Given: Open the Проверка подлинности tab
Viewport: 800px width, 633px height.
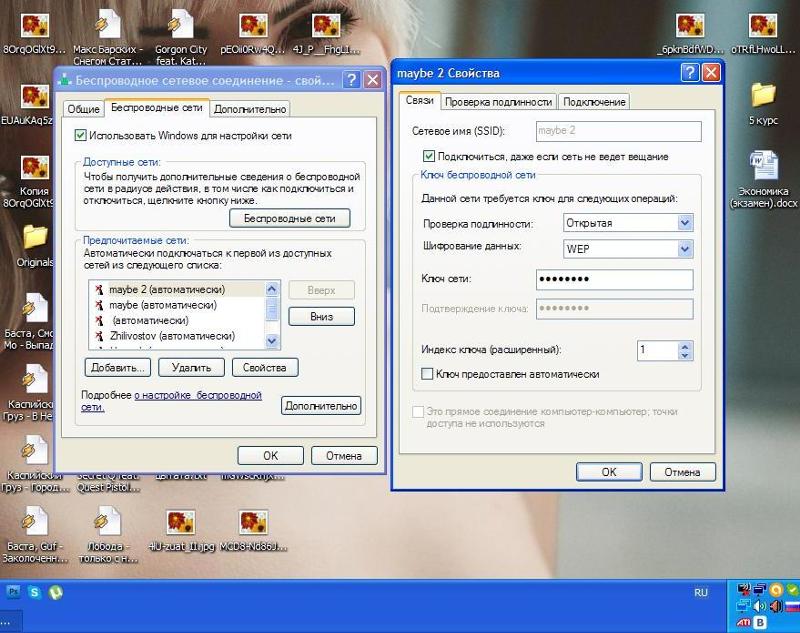Looking at the screenshot, I should coord(498,102).
